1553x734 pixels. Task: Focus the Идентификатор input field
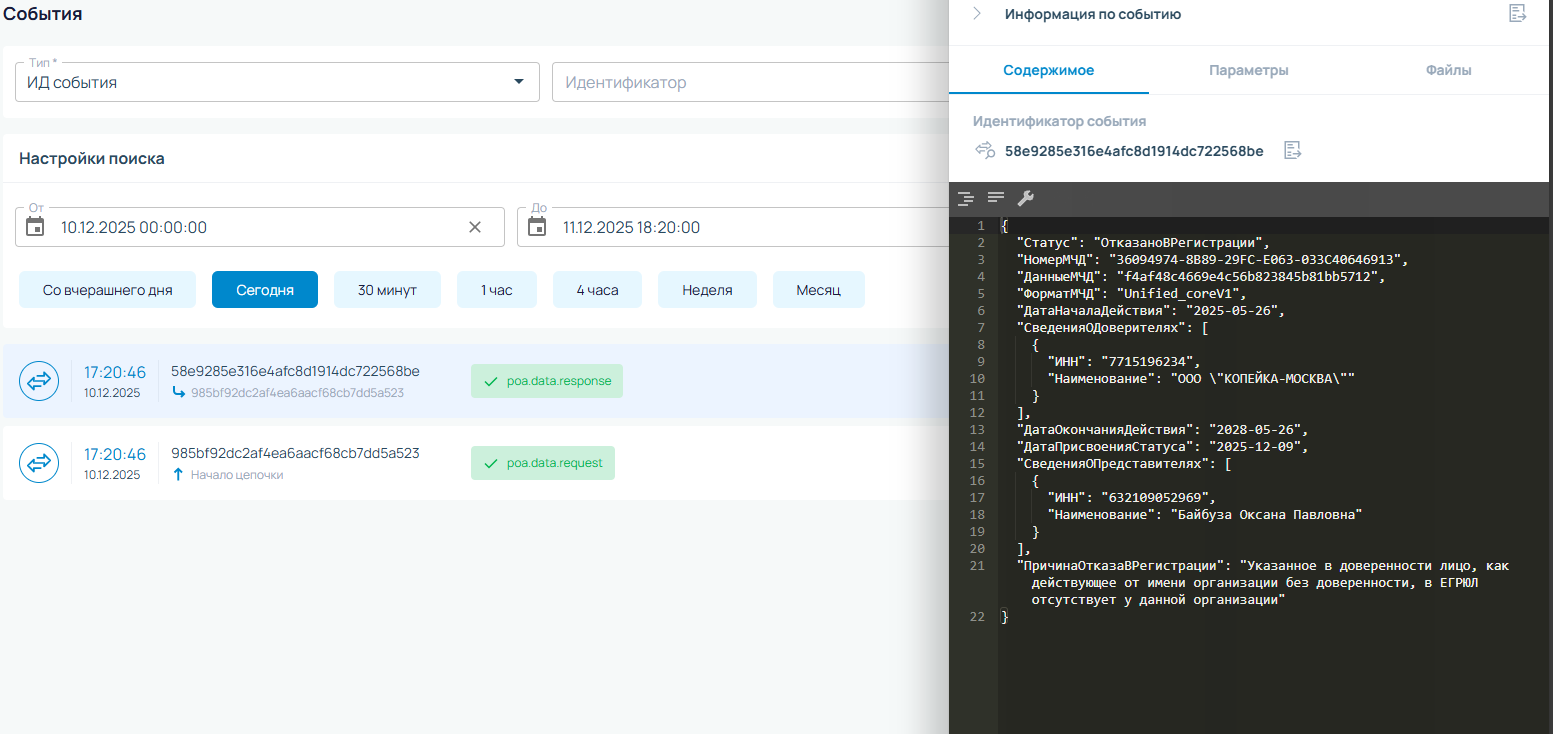click(750, 82)
